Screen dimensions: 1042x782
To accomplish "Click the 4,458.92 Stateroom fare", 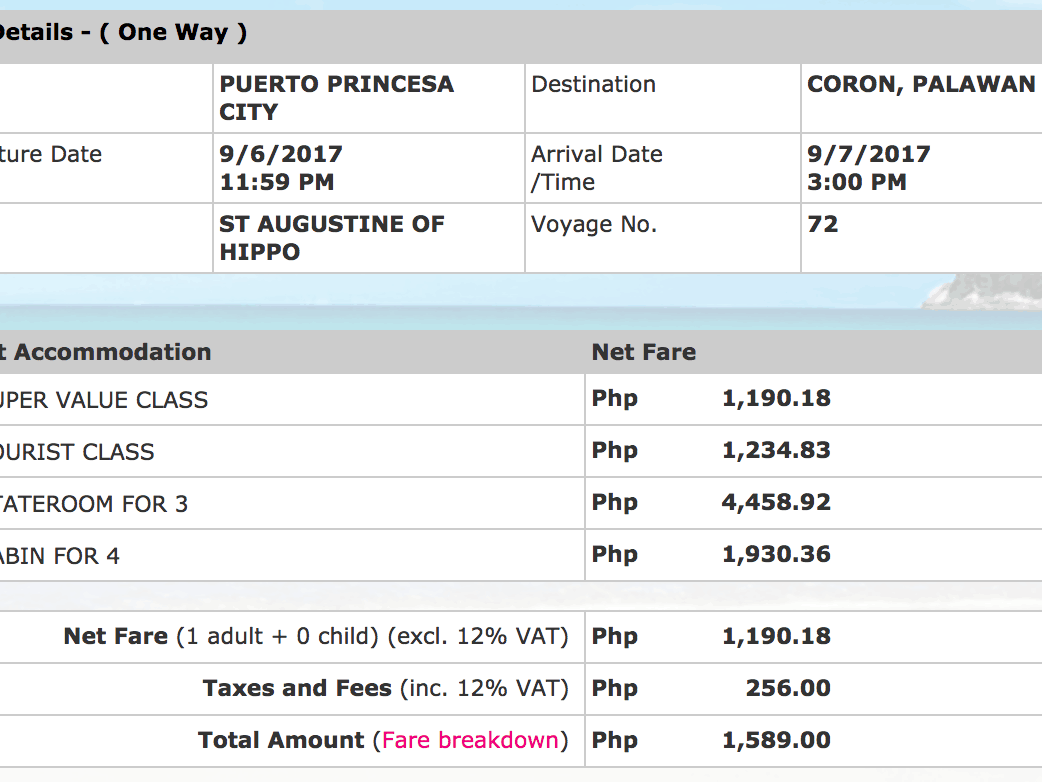I will point(776,503).
